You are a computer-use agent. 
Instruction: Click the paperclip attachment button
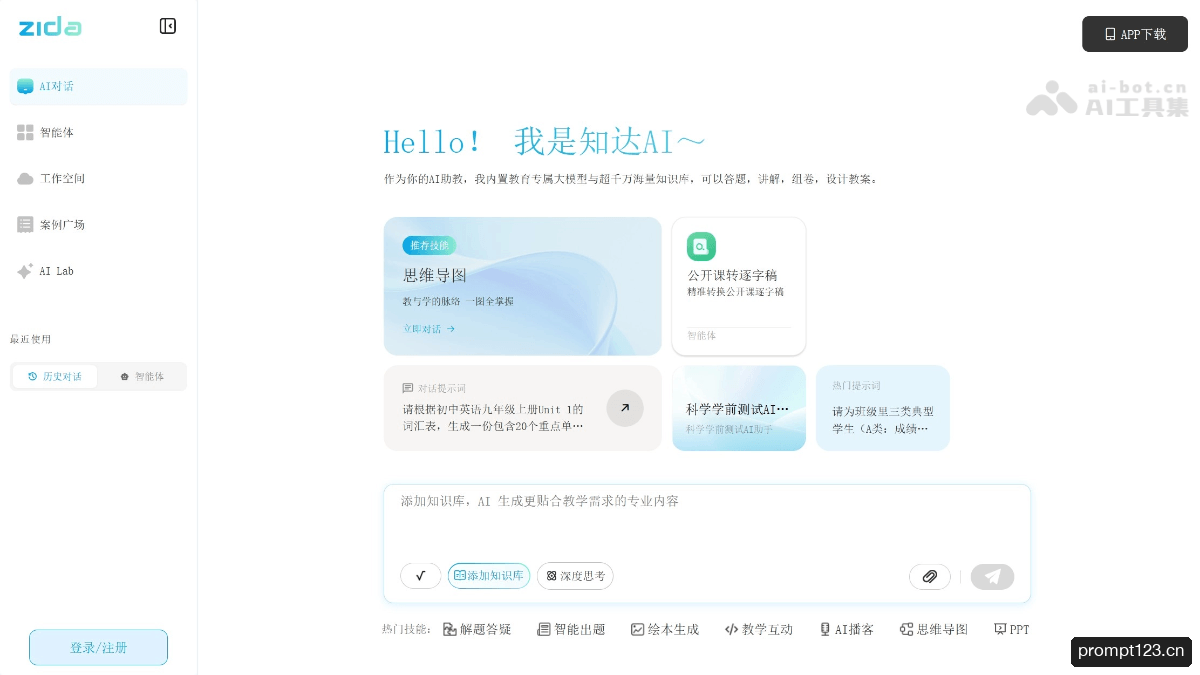click(930, 577)
